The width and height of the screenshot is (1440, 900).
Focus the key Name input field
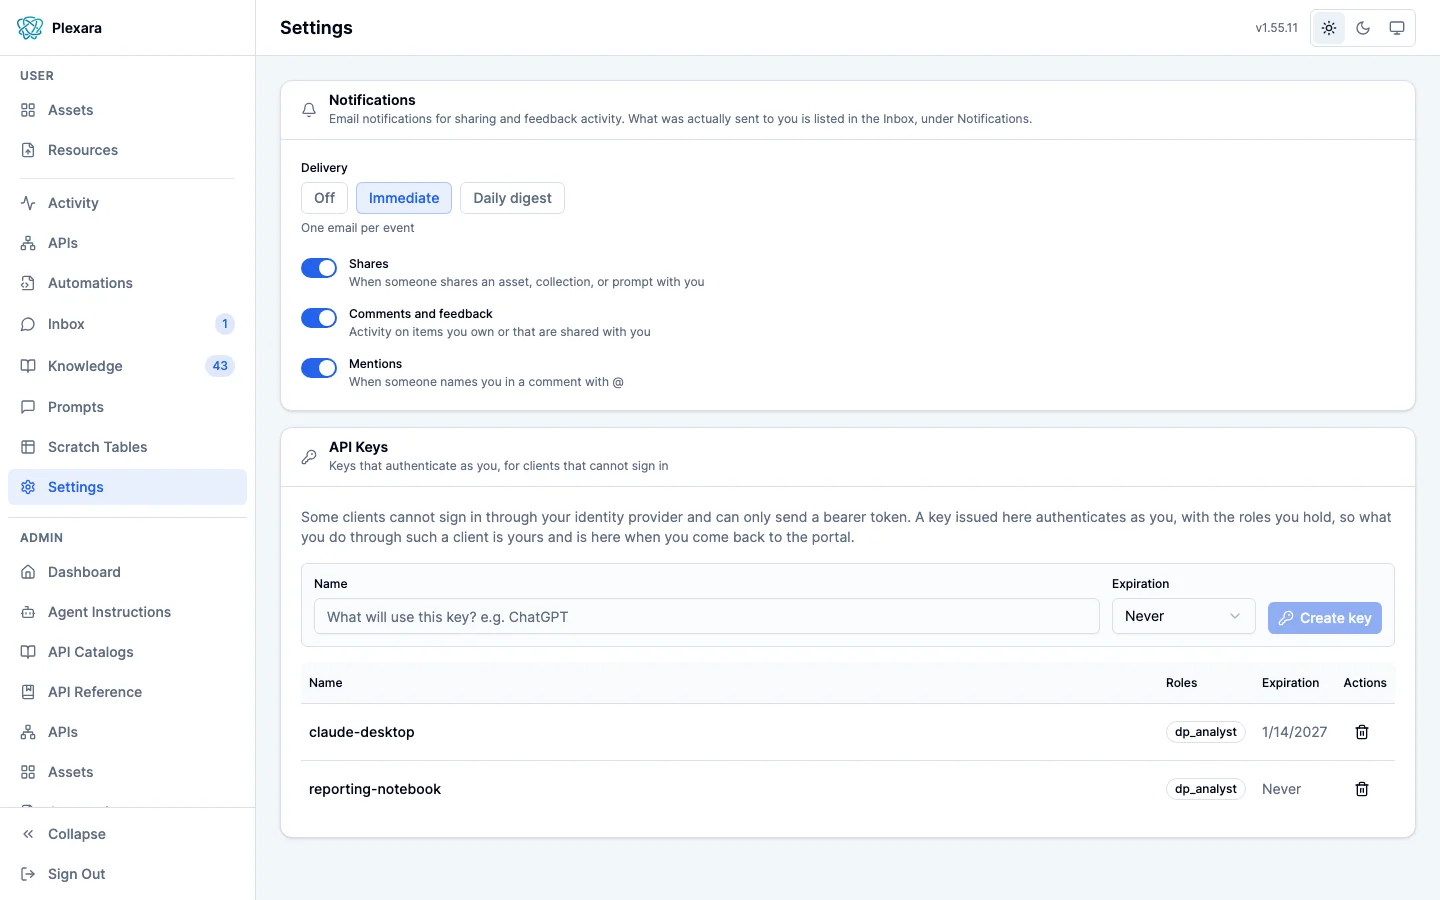707,616
